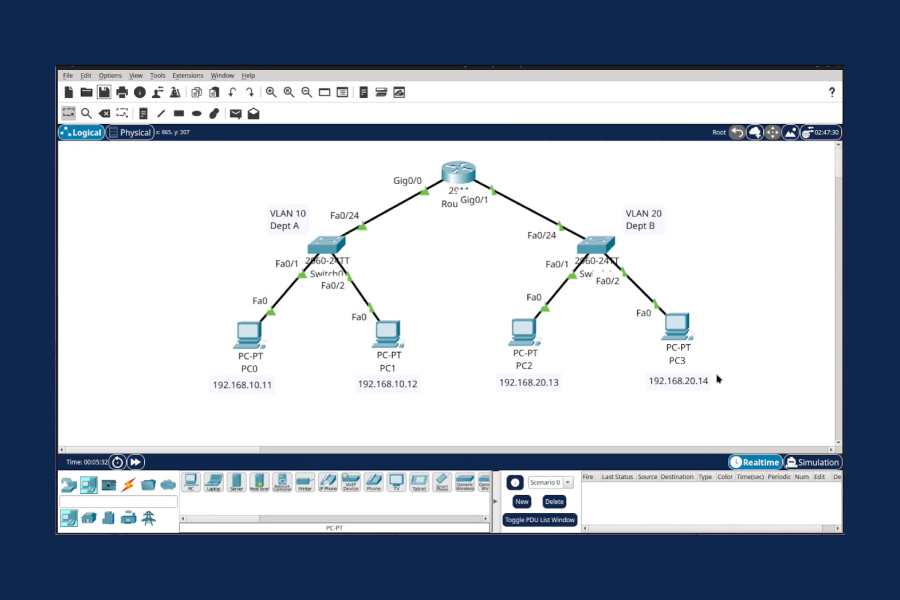Toggle to Physical workspace view
This screenshot has height=600, width=900.
click(x=130, y=132)
